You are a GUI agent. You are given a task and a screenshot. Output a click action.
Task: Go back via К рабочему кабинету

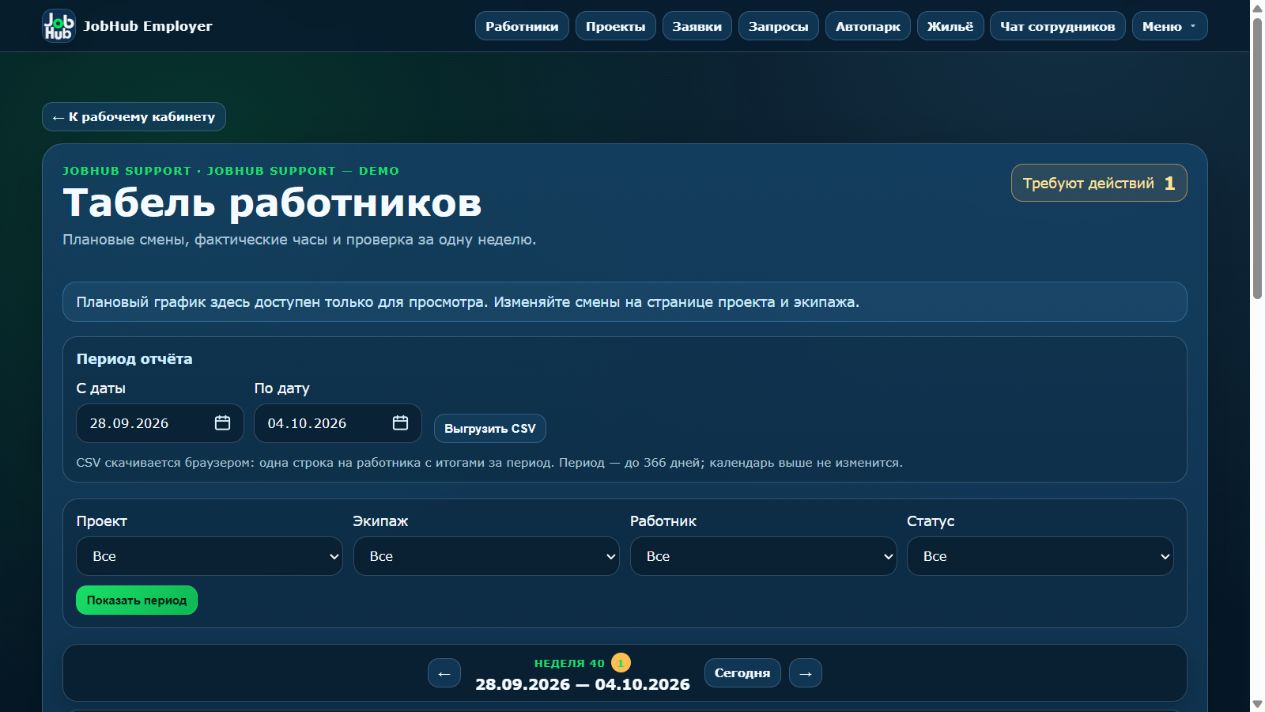coord(134,117)
